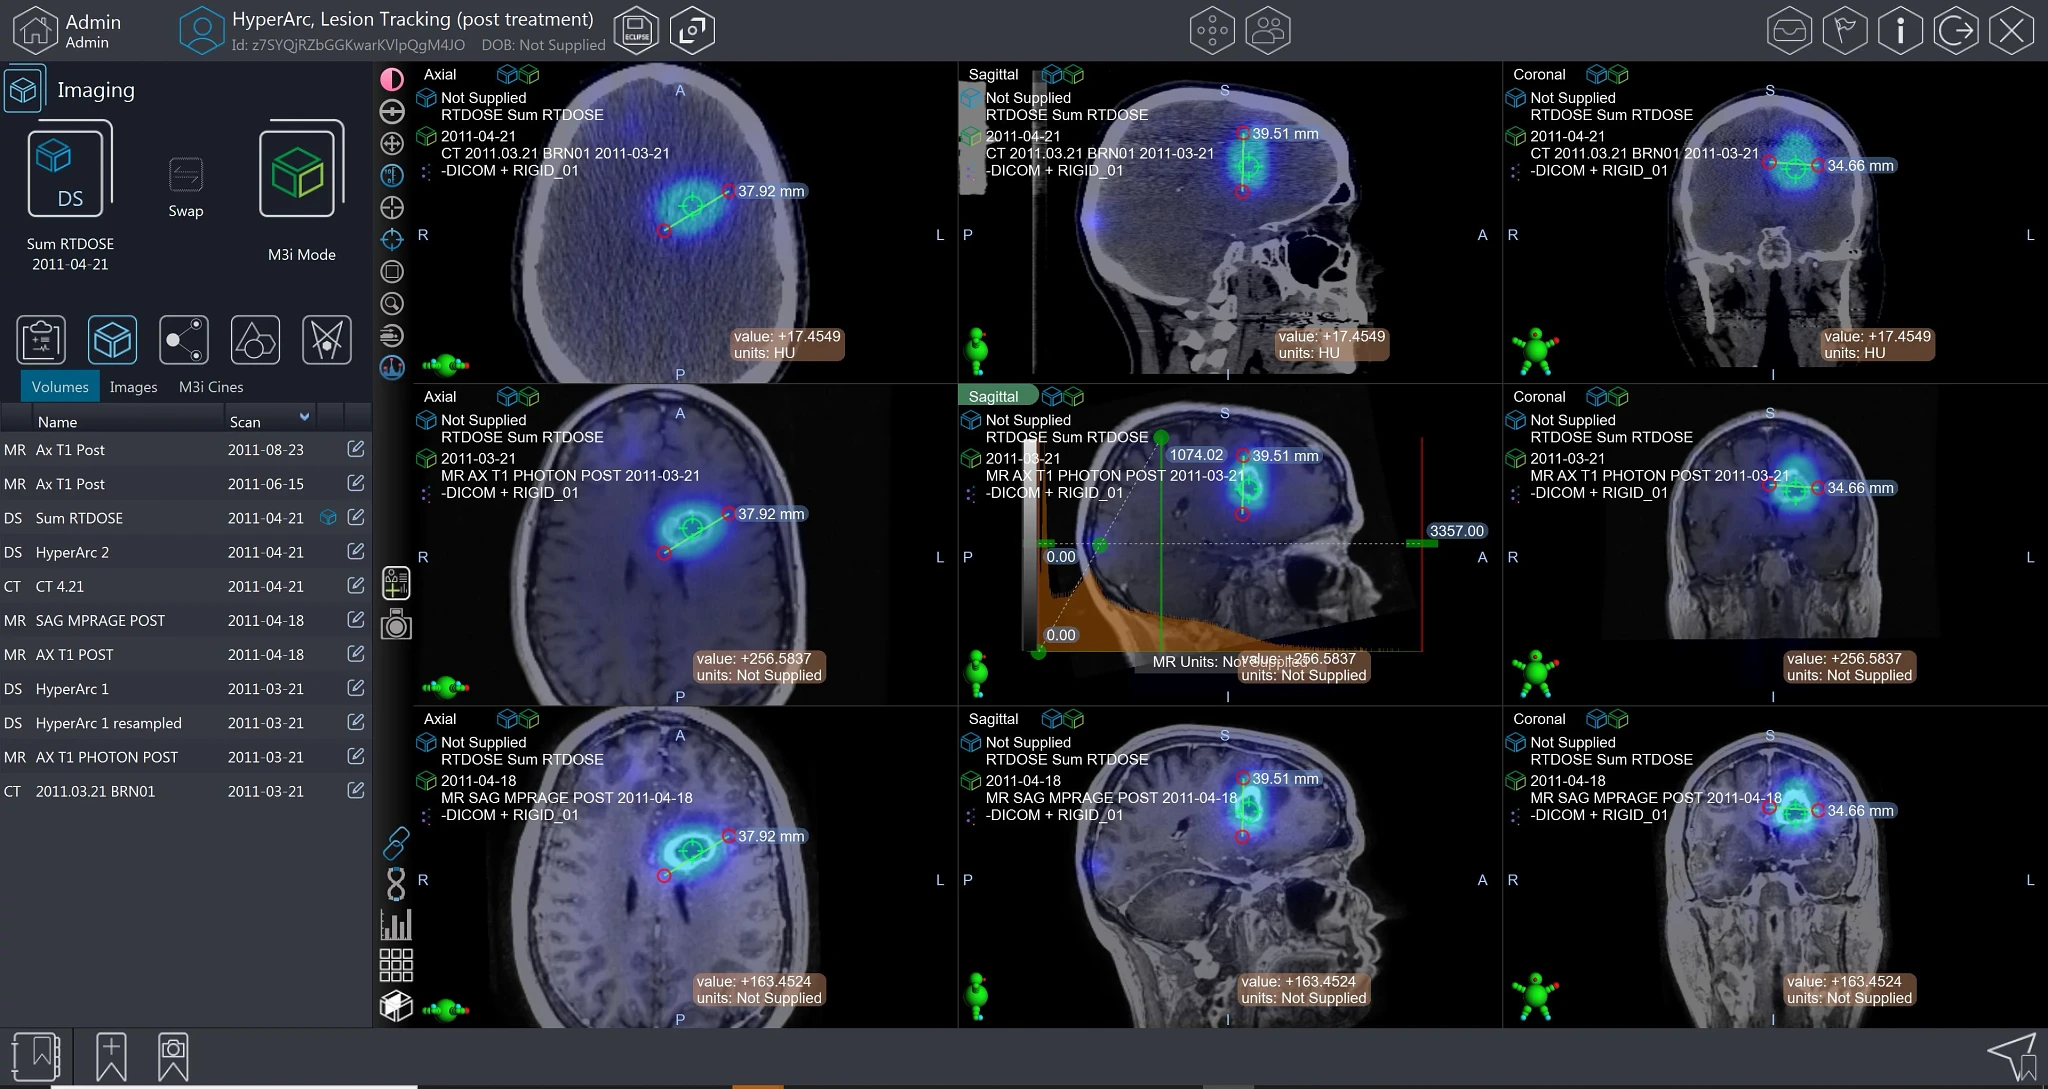Click the Admin home button
The width and height of the screenshot is (2048, 1089).
[x=36, y=30]
